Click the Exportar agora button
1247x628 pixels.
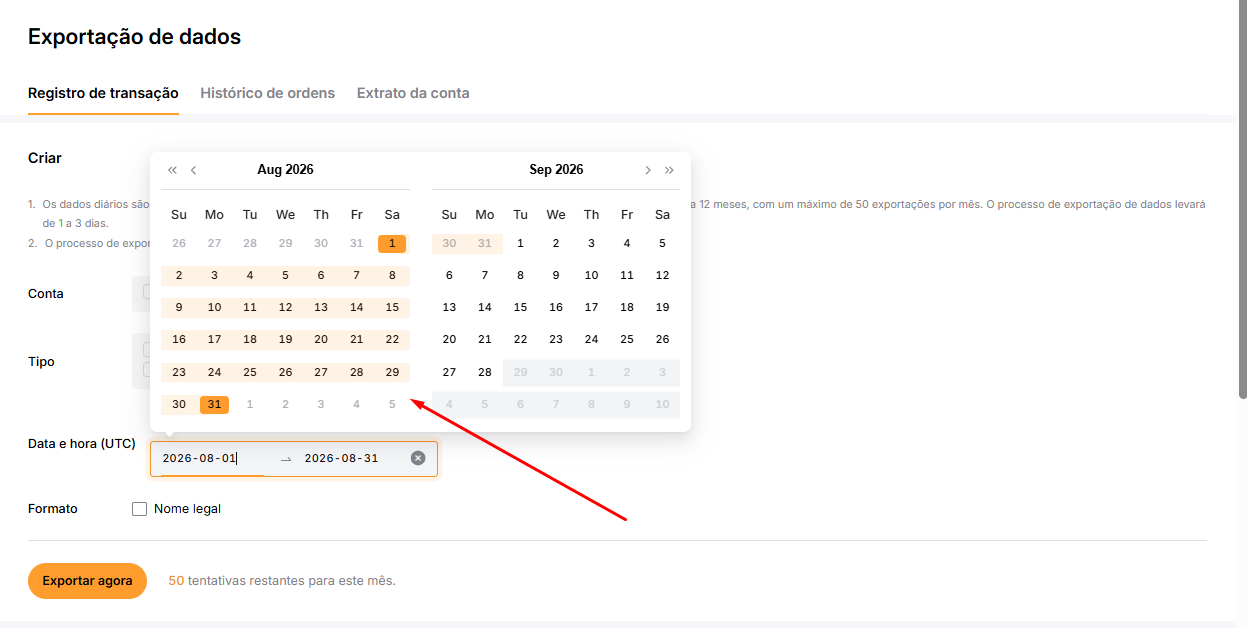coord(87,581)
